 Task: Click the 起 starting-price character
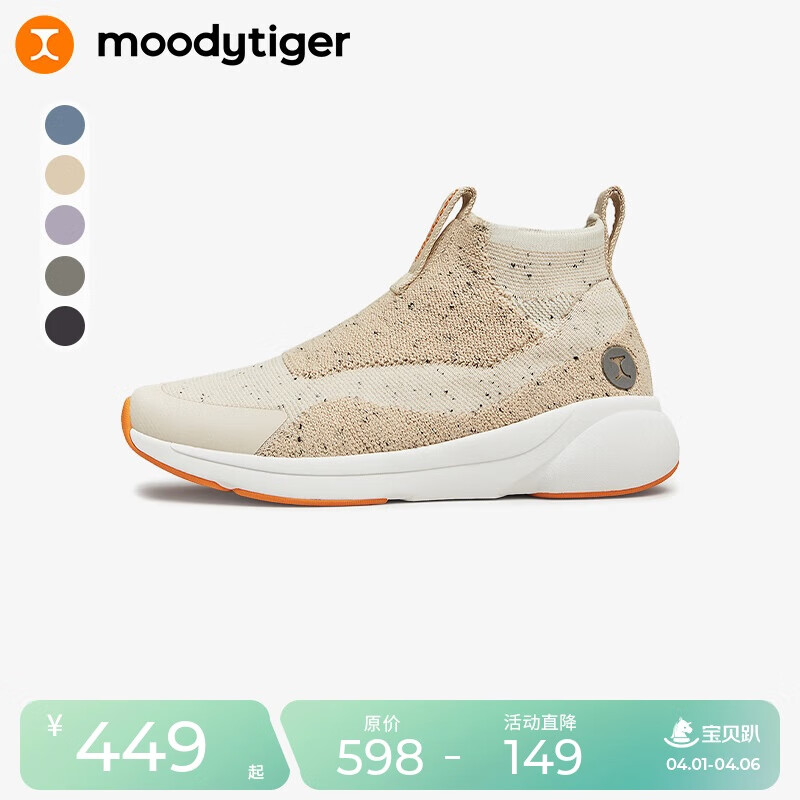tap(256, 772)
